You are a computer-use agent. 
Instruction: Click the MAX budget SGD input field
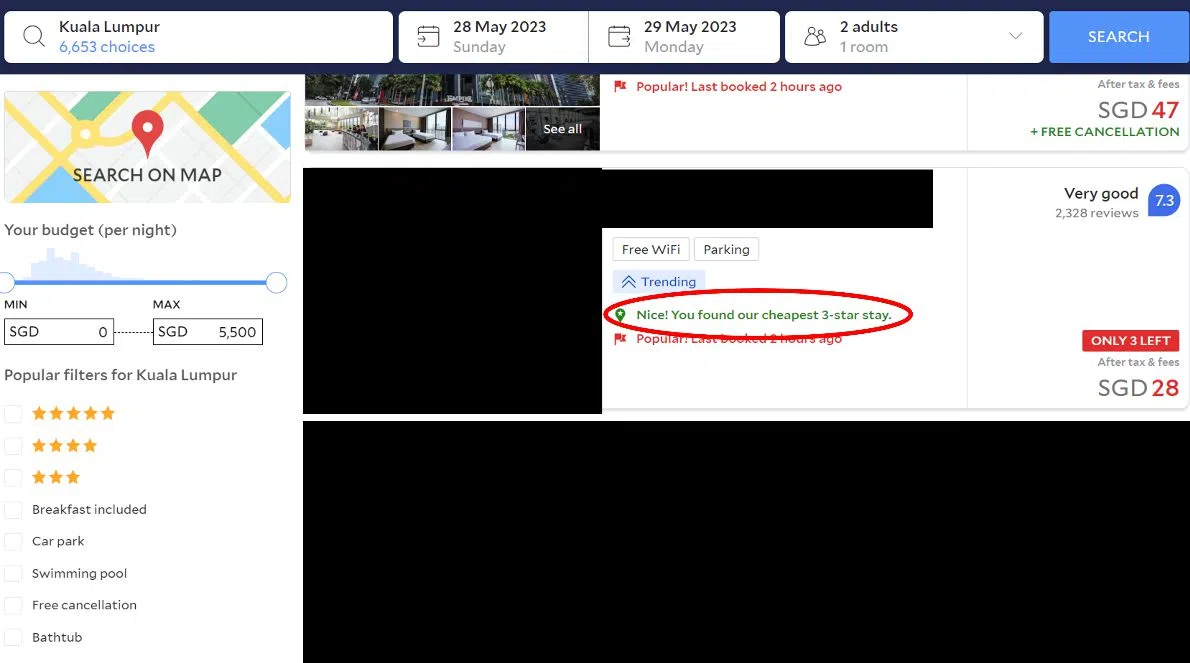point(208,332)
